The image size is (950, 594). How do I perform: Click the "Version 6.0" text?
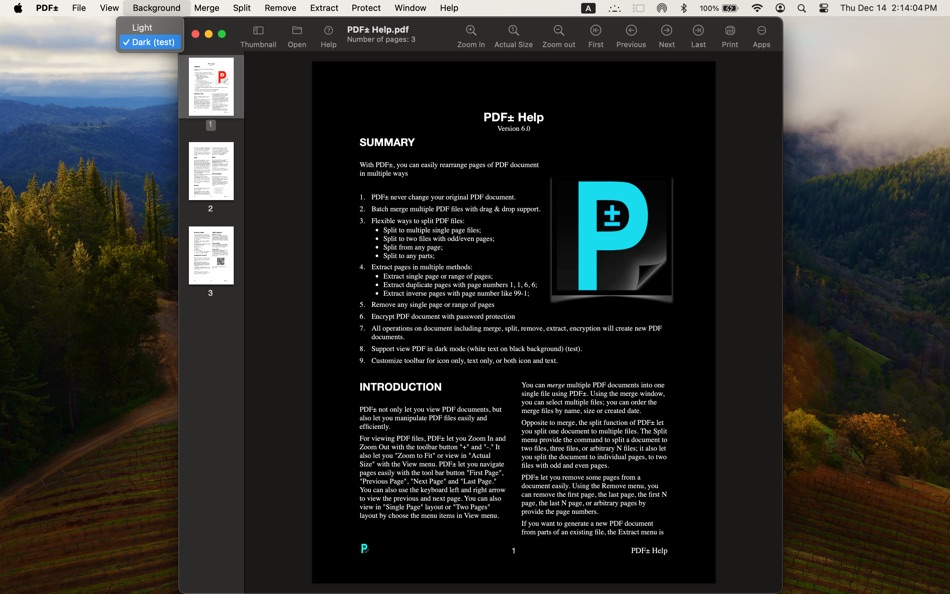point(513,128)
